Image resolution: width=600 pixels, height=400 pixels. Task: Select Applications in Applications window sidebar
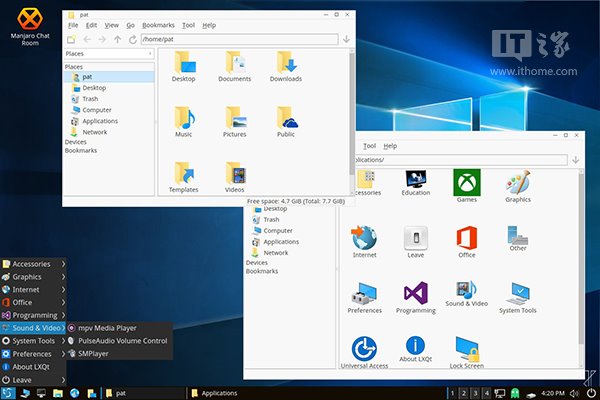point(290,242)
